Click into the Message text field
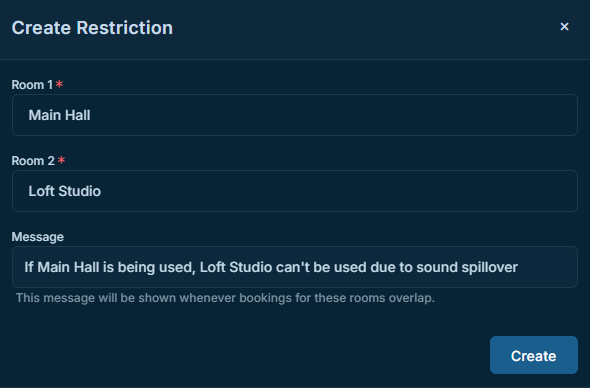 coord(295,267)
